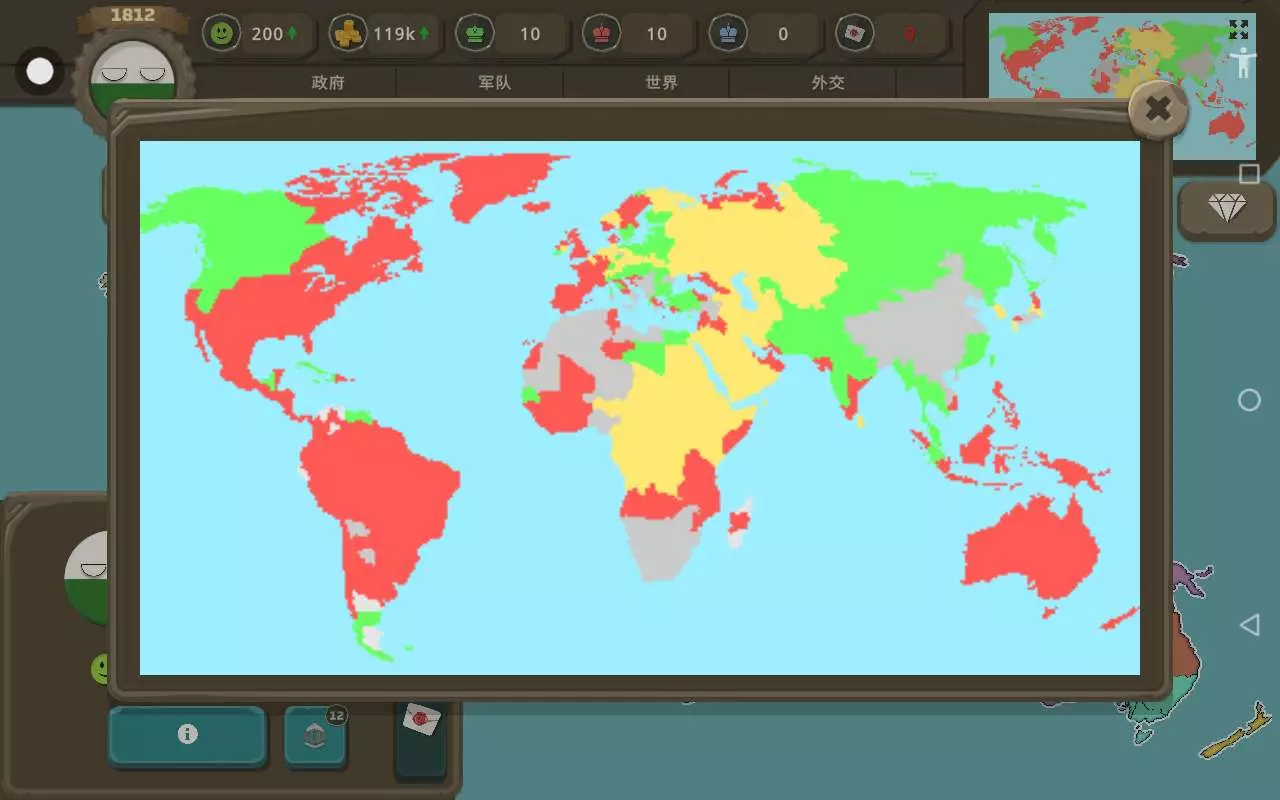Click the white circle button at top-left
The width and height of the screenshot is (1280, 800).
(x=40, y=71)
